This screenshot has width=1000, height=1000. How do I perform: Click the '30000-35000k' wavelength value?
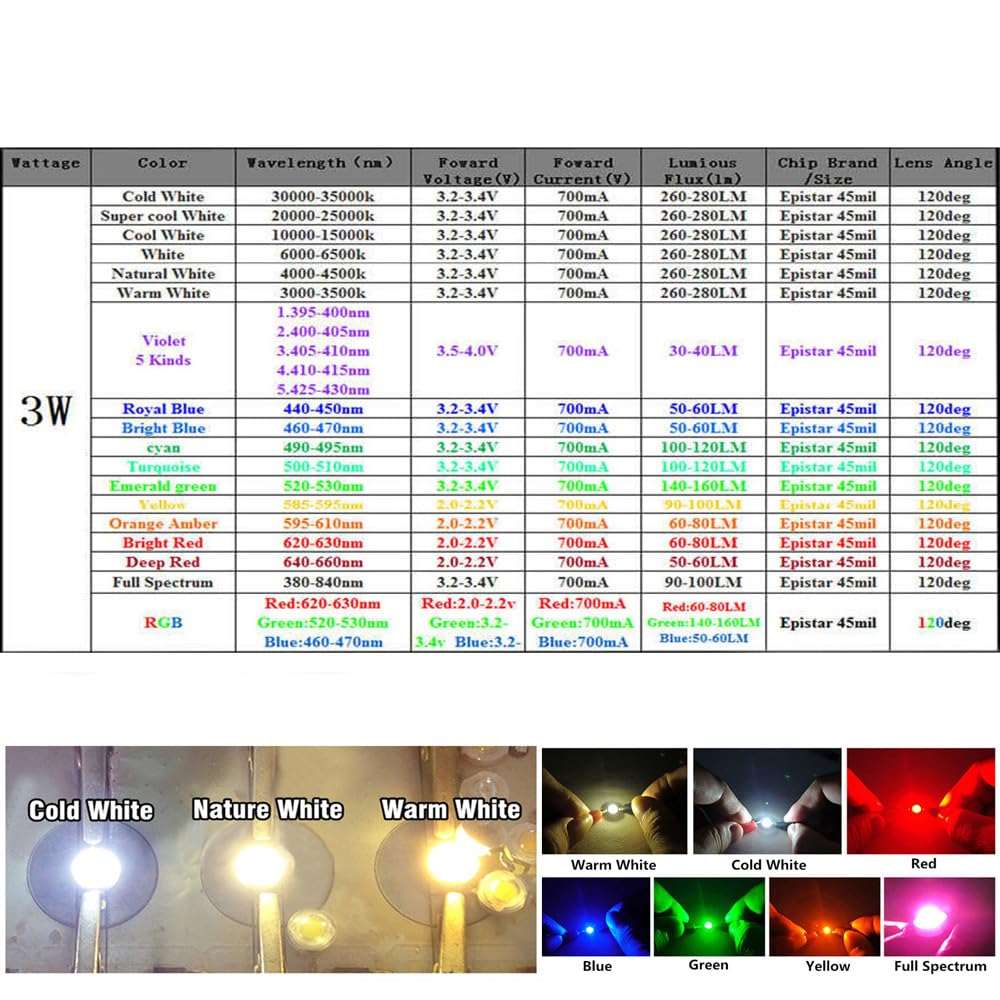tap(323, 196)
